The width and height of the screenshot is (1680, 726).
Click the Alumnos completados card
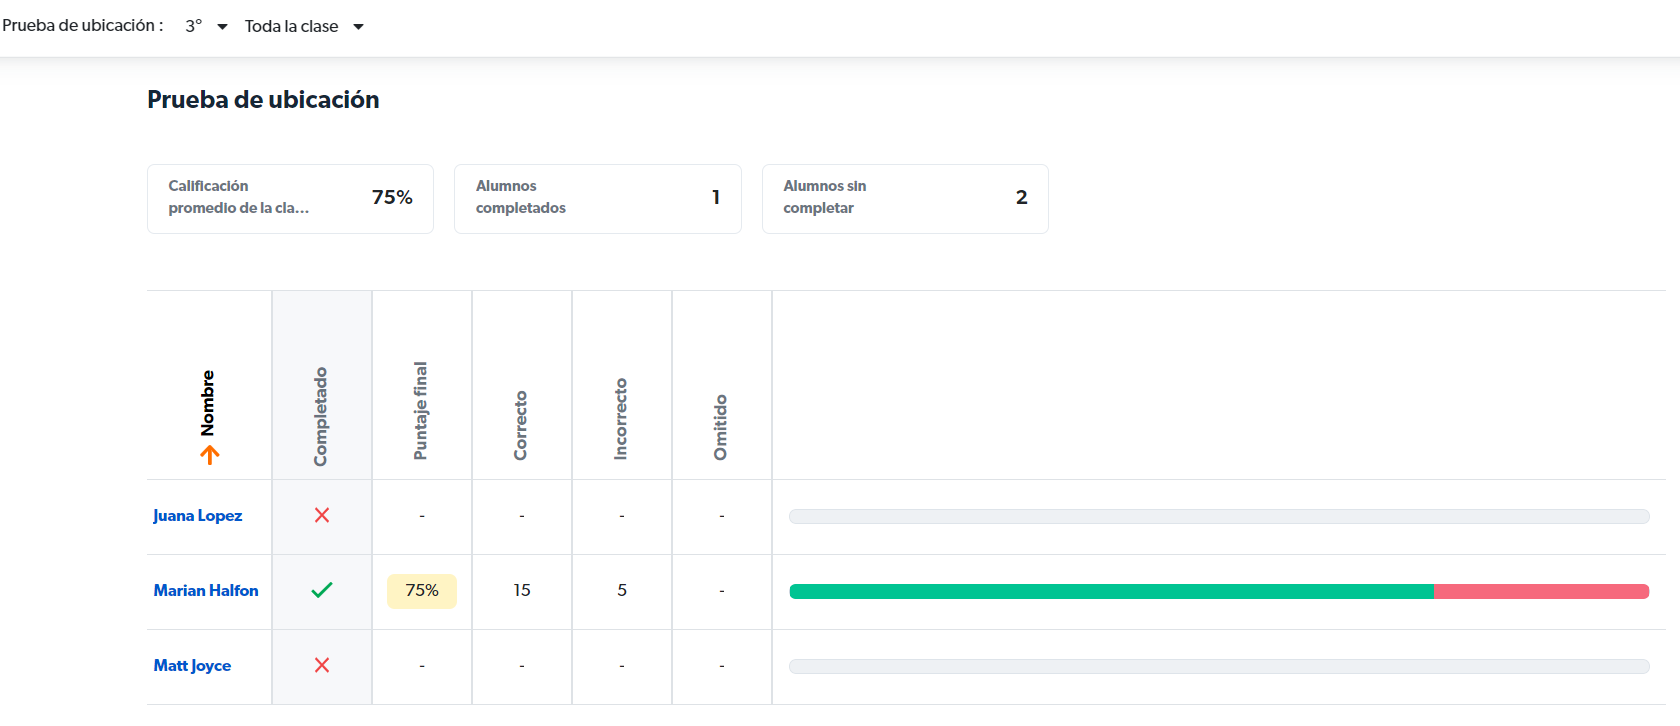tap(598, 199)
